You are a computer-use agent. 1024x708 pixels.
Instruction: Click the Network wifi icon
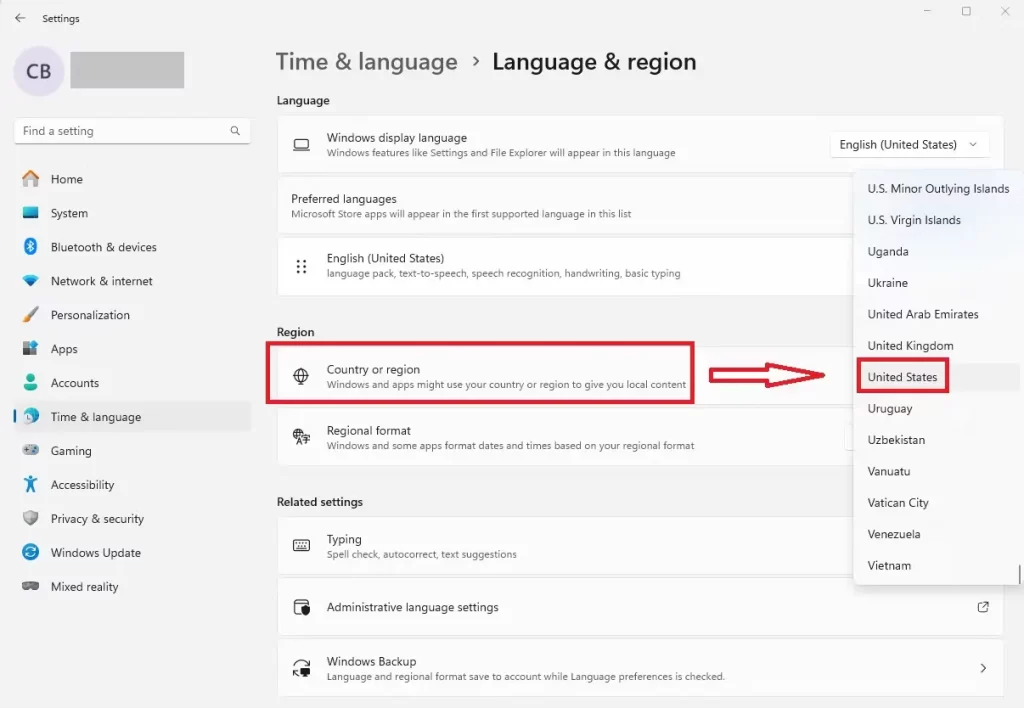point(31,281)
